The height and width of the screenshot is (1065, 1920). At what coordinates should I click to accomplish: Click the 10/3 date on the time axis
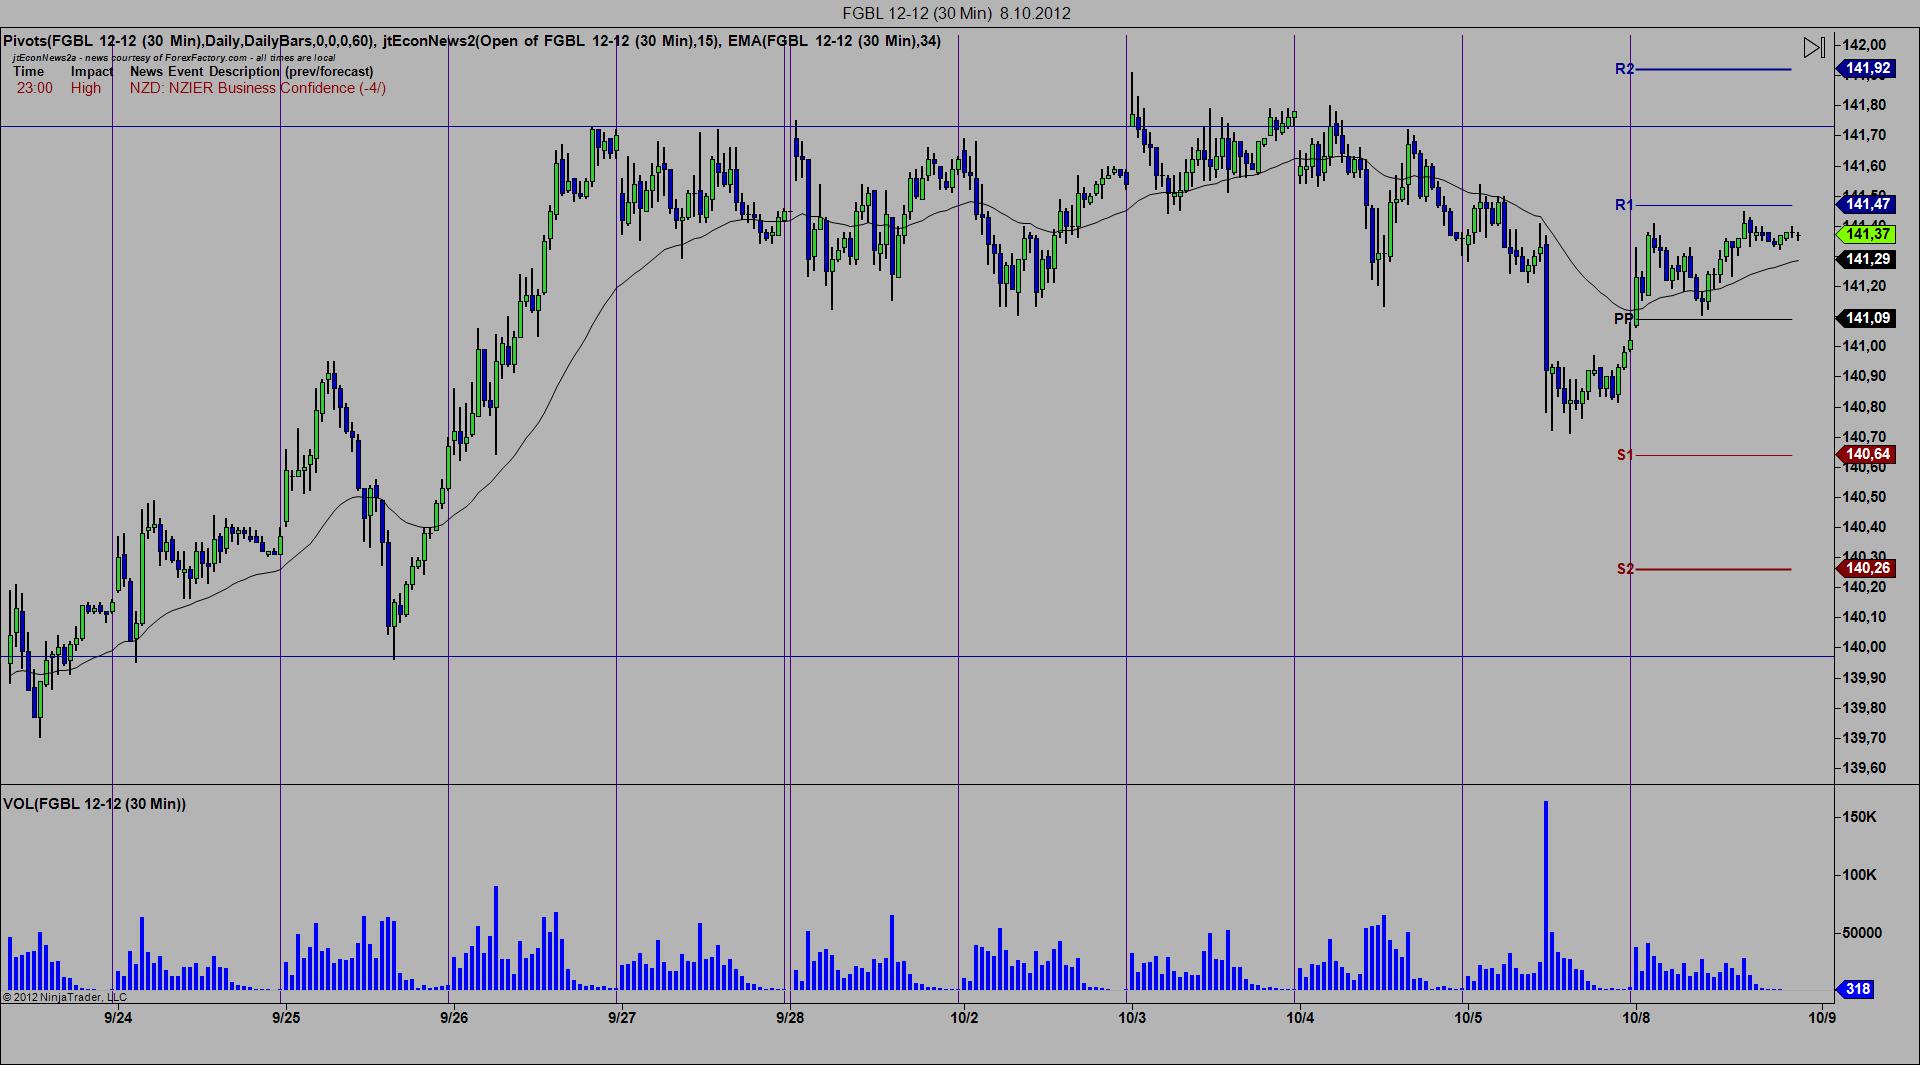[x=1132, y=1018]
